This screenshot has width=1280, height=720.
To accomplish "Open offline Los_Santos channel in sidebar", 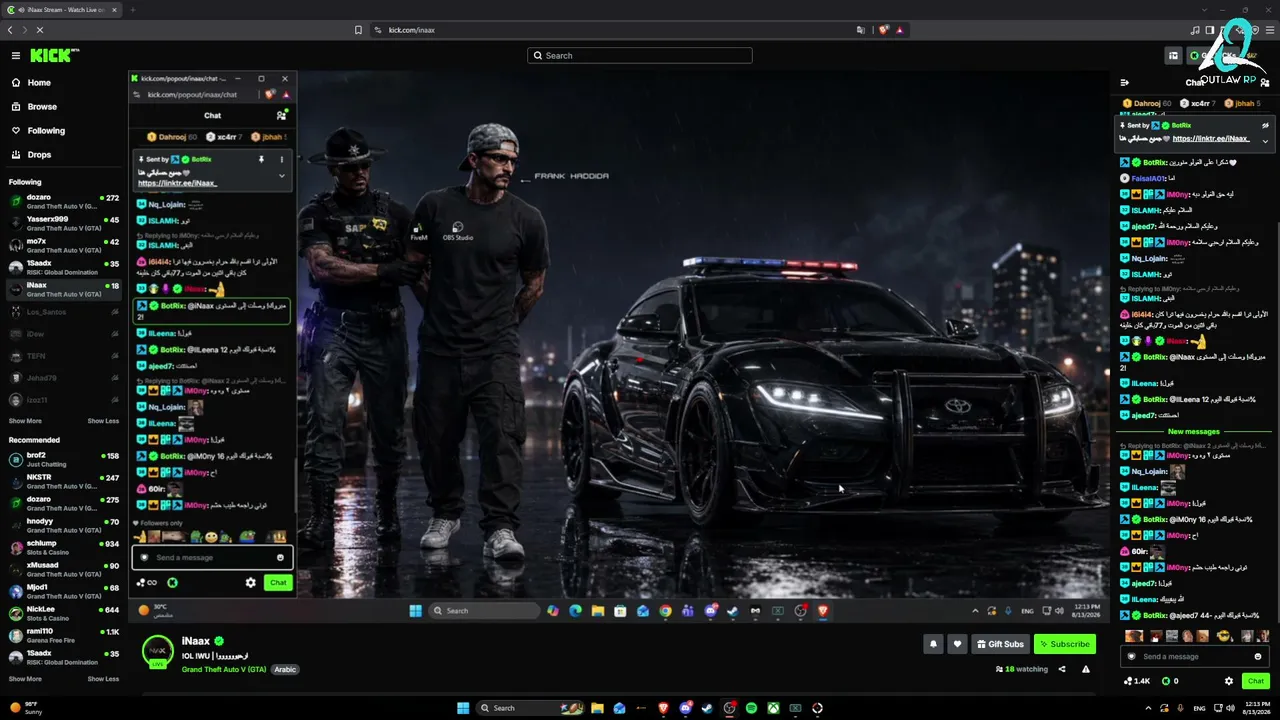I will coord(63,312).
